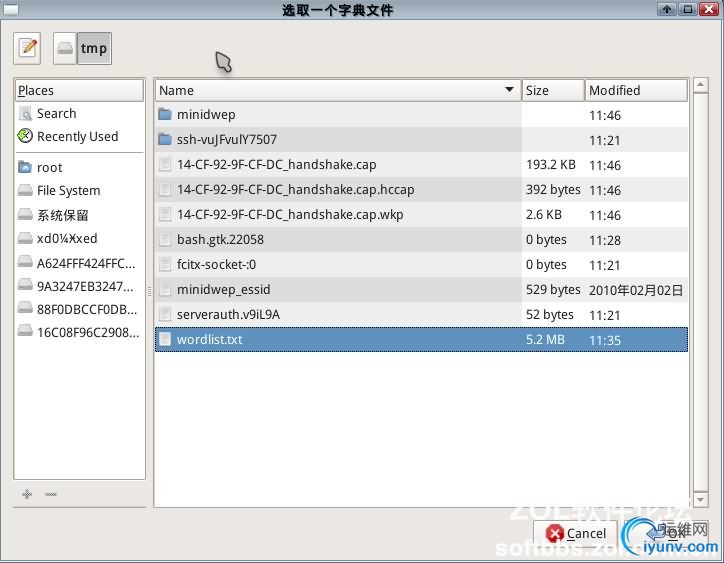Select the wordlist.txt file
Screen dimensions: 724x563
coord(421,339)
